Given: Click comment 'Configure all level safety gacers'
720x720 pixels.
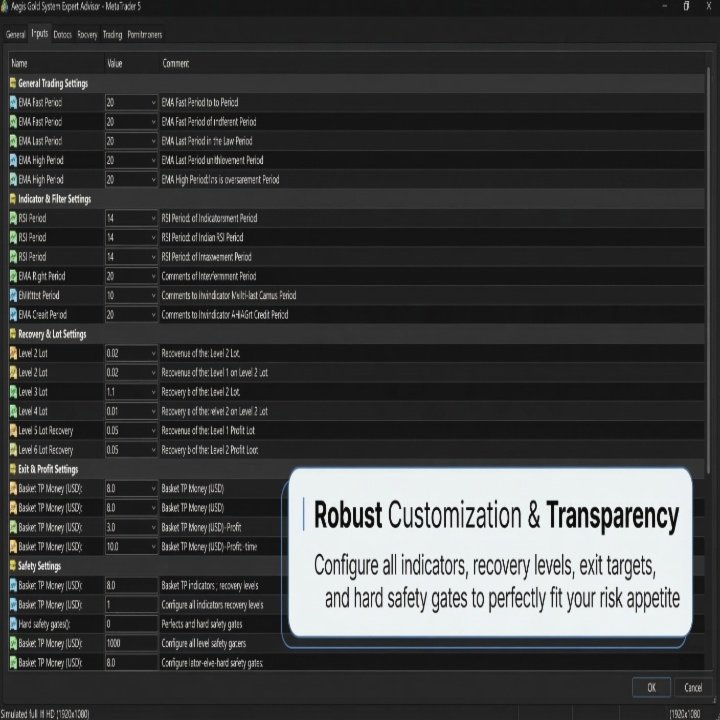Looking at the screenshot, I should coord(203,643).
